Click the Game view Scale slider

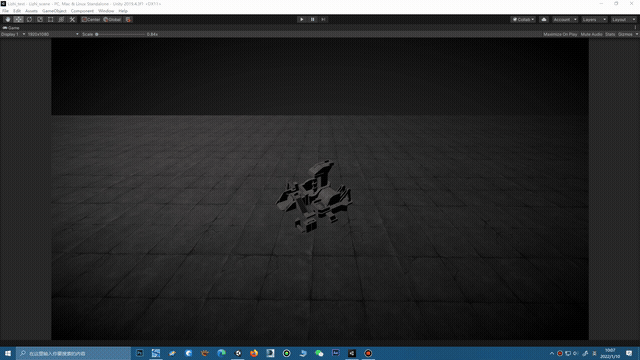coord(120,35)
